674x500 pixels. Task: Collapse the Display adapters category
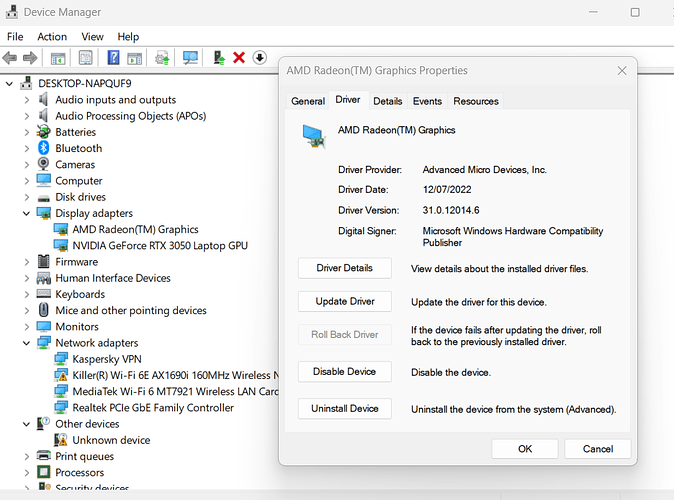click(x=26, y=213)
